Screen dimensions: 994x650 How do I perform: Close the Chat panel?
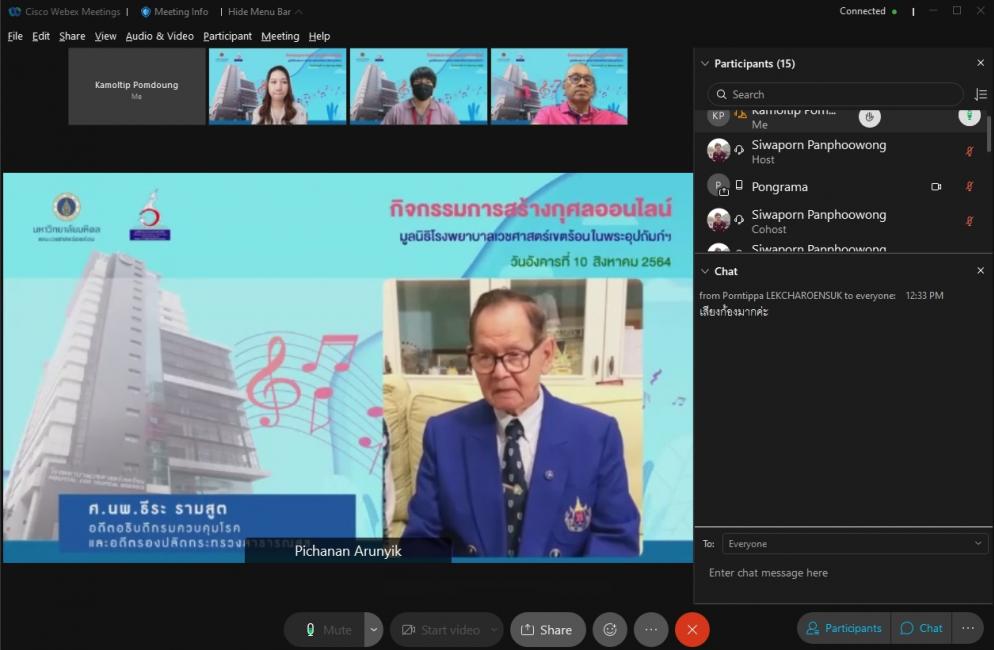(980, 270)
